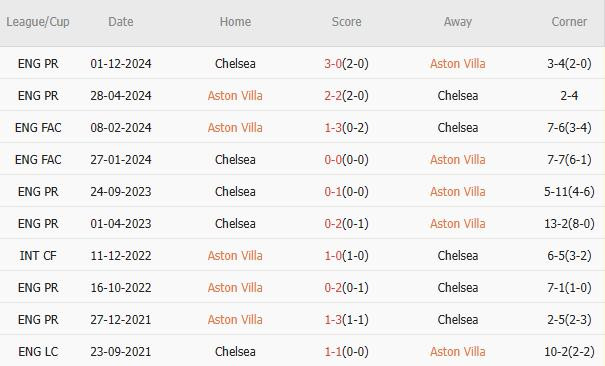Select Aston Villa home team on 28-04-2024
The width and height of the screenshot is (605, 366).
coord(235,96)
